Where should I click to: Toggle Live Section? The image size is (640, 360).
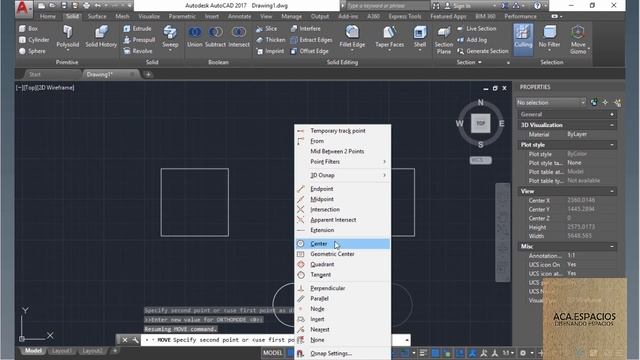pyautogui.click(x=476, y=29)
